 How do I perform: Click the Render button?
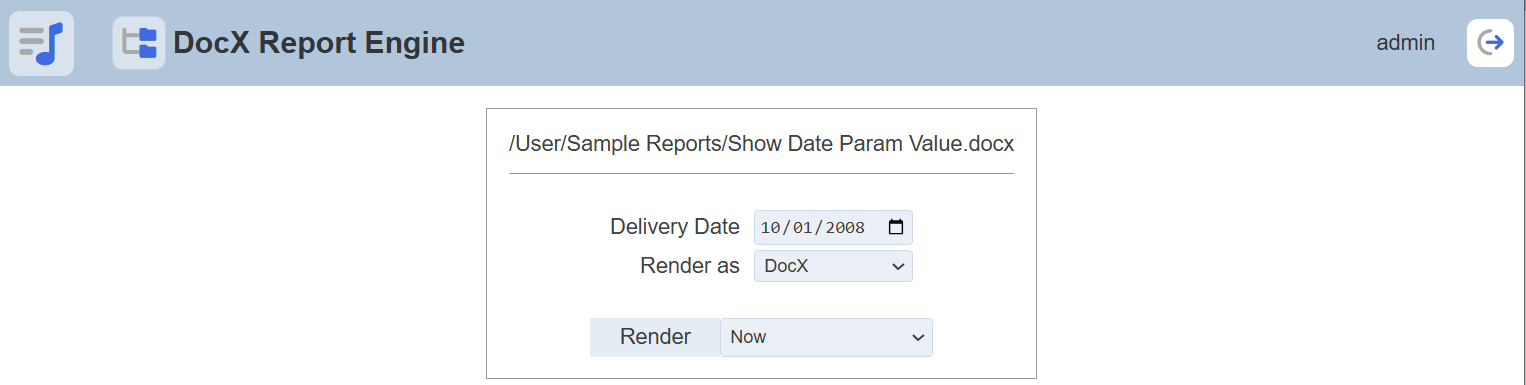coord(655,337)
